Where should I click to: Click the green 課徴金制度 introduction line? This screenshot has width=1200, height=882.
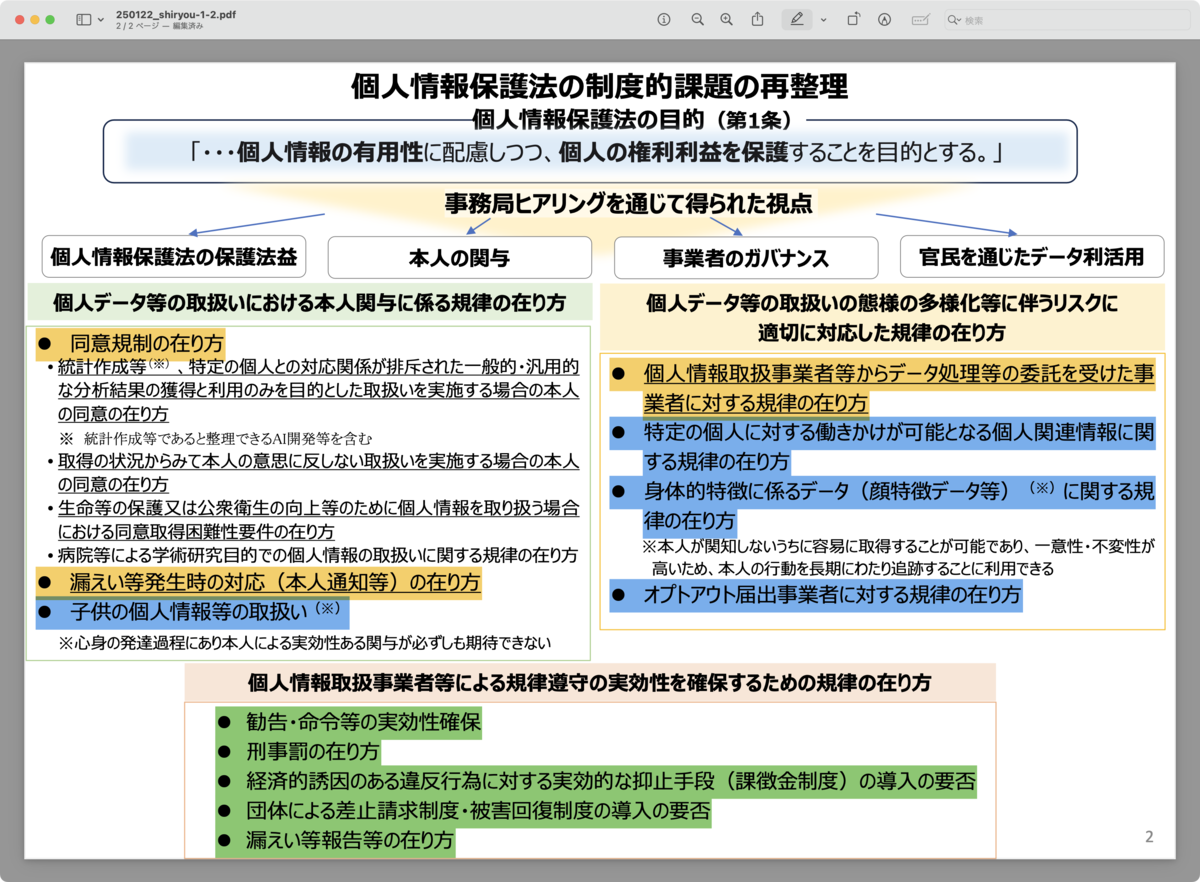596,780
